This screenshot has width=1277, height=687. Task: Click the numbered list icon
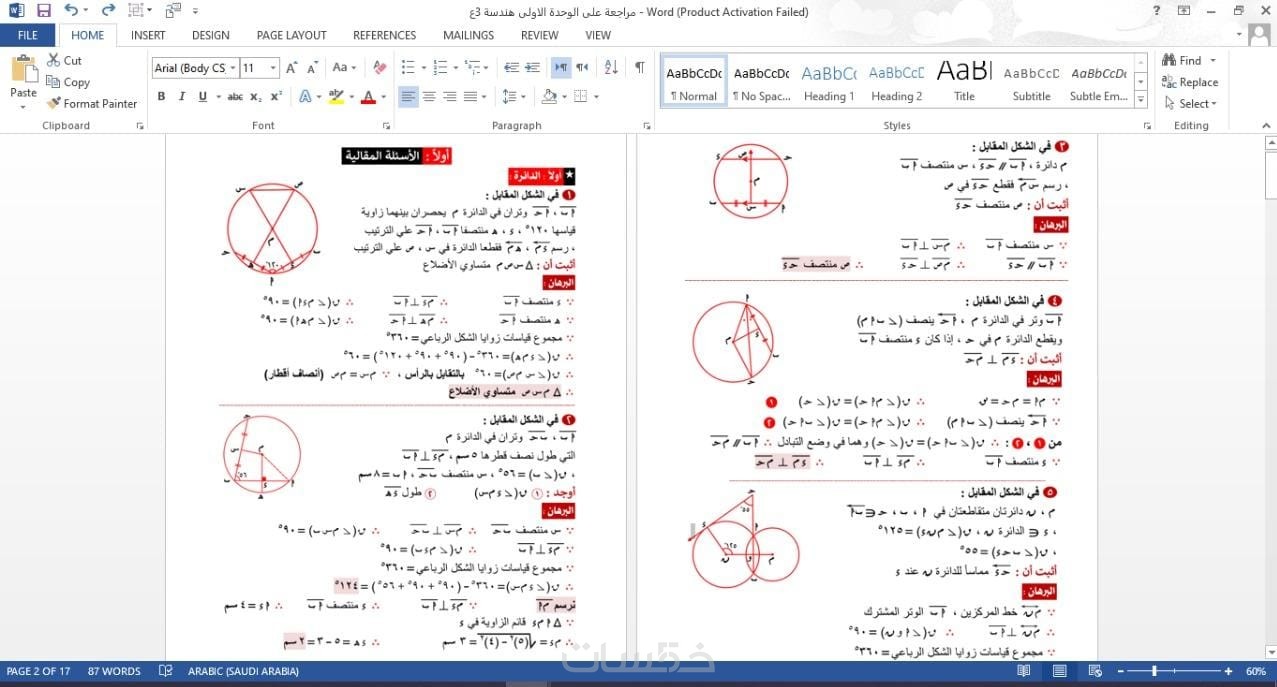click(438, 68)
